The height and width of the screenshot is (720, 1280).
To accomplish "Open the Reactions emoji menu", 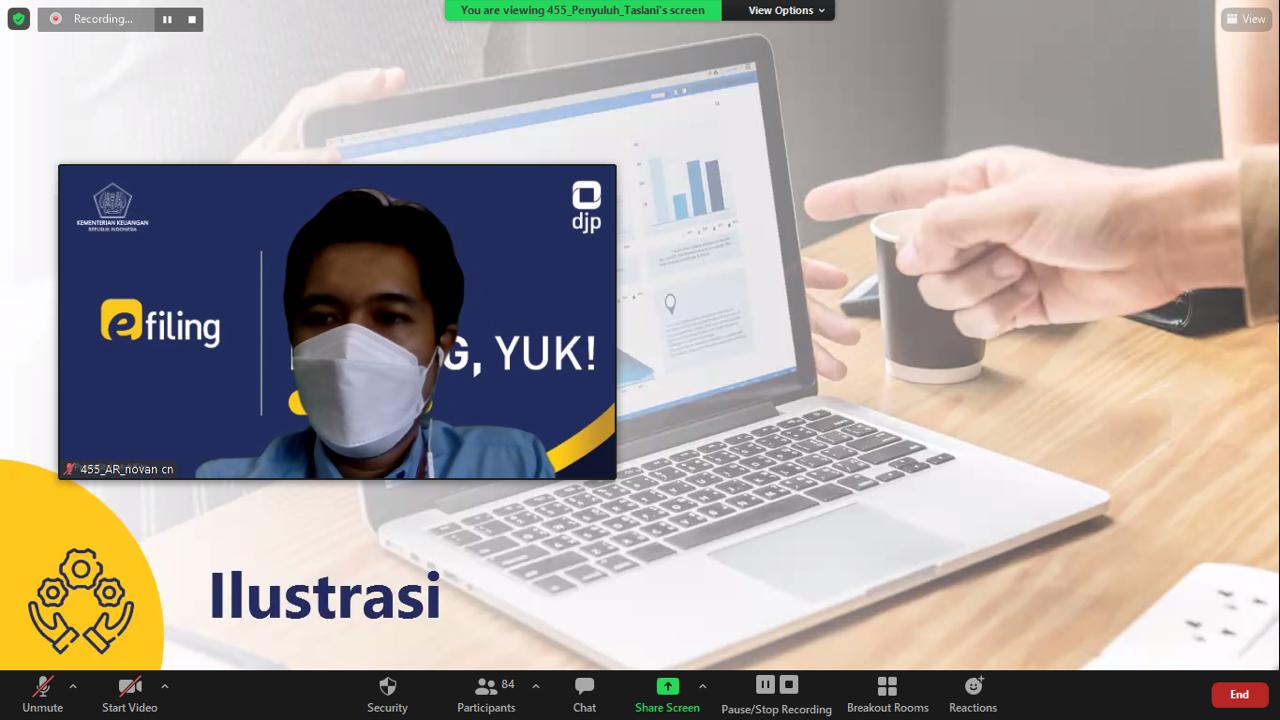I will pos(973,686).
